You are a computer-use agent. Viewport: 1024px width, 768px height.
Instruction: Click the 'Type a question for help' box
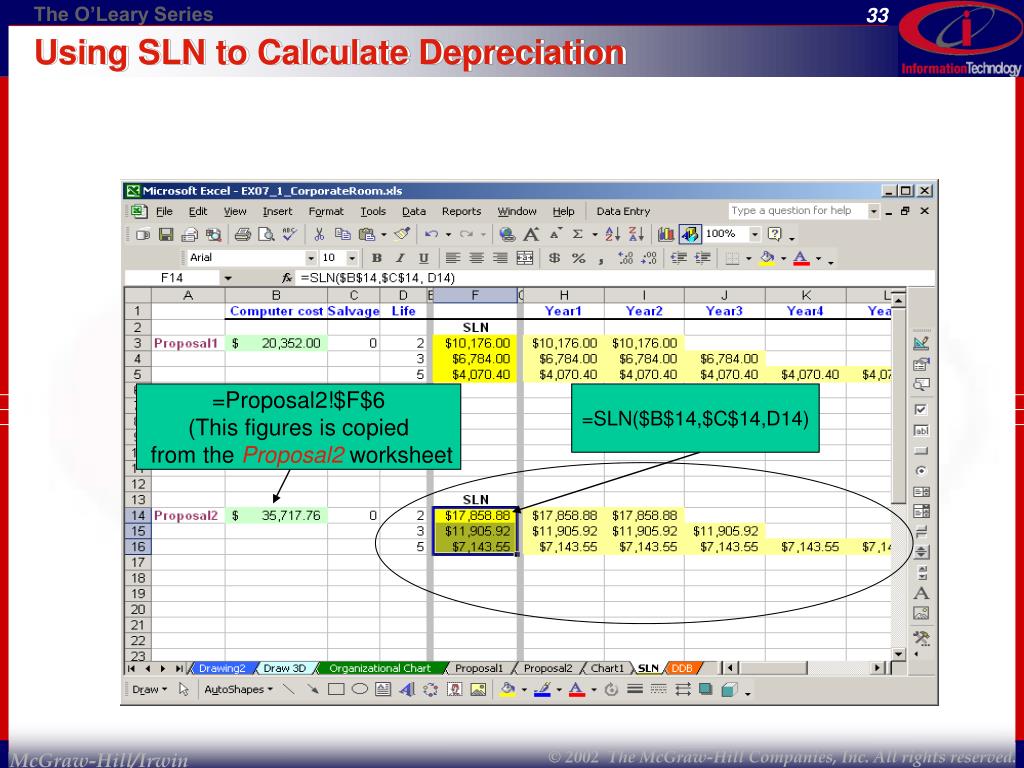click(798, 211)
